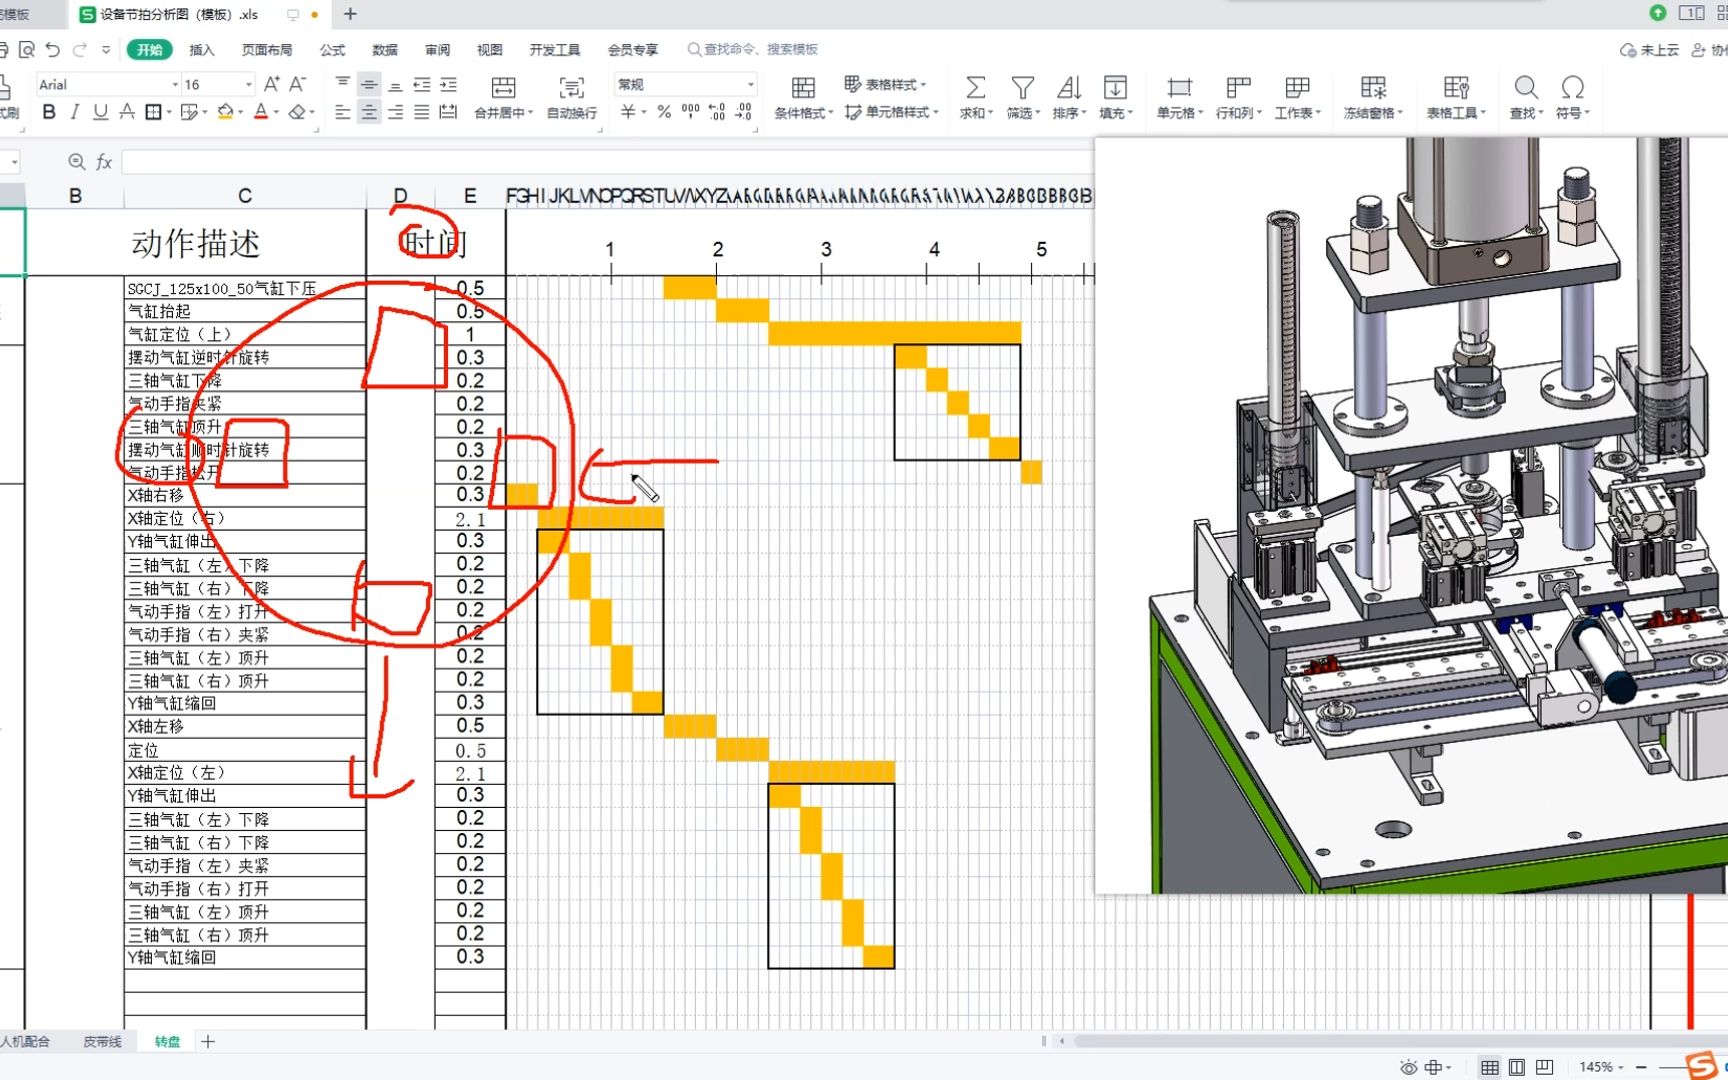Click the fill color bucket swatch

(225, 112)
